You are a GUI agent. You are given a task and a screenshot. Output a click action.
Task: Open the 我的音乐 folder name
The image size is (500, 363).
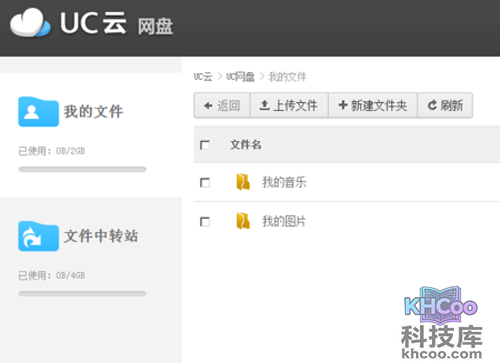click(284, 182)
